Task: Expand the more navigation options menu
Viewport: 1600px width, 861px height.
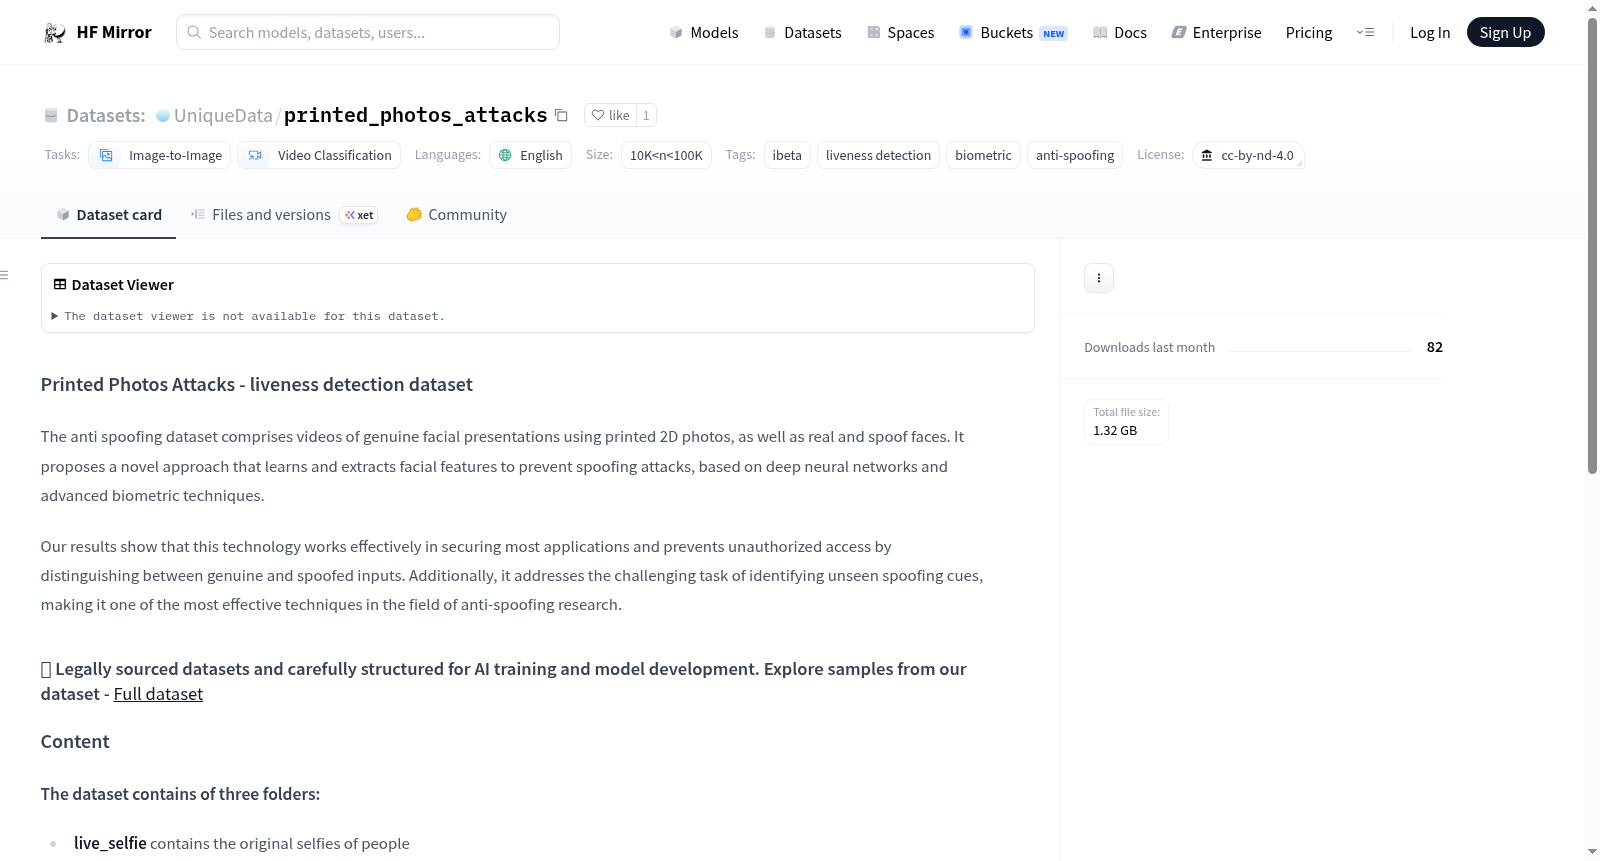Action: coord(1365,32)
